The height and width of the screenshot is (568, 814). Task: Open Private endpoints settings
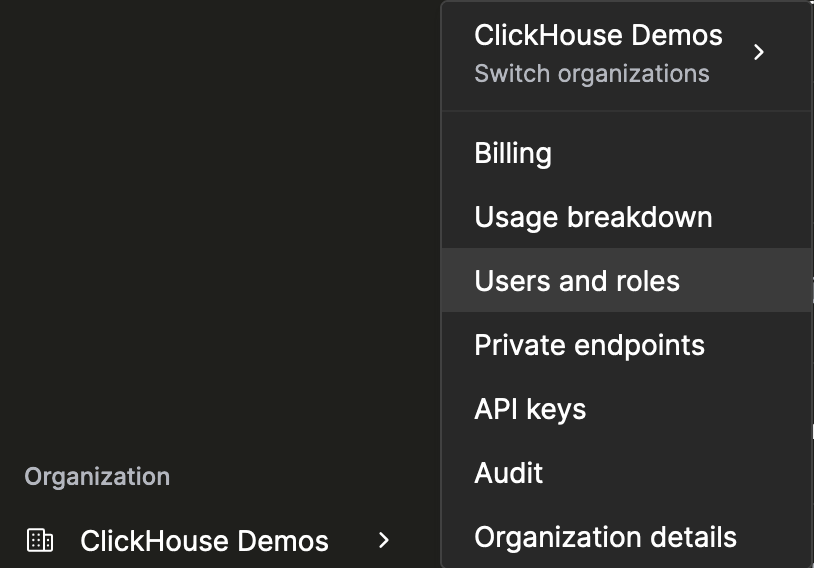589,345
